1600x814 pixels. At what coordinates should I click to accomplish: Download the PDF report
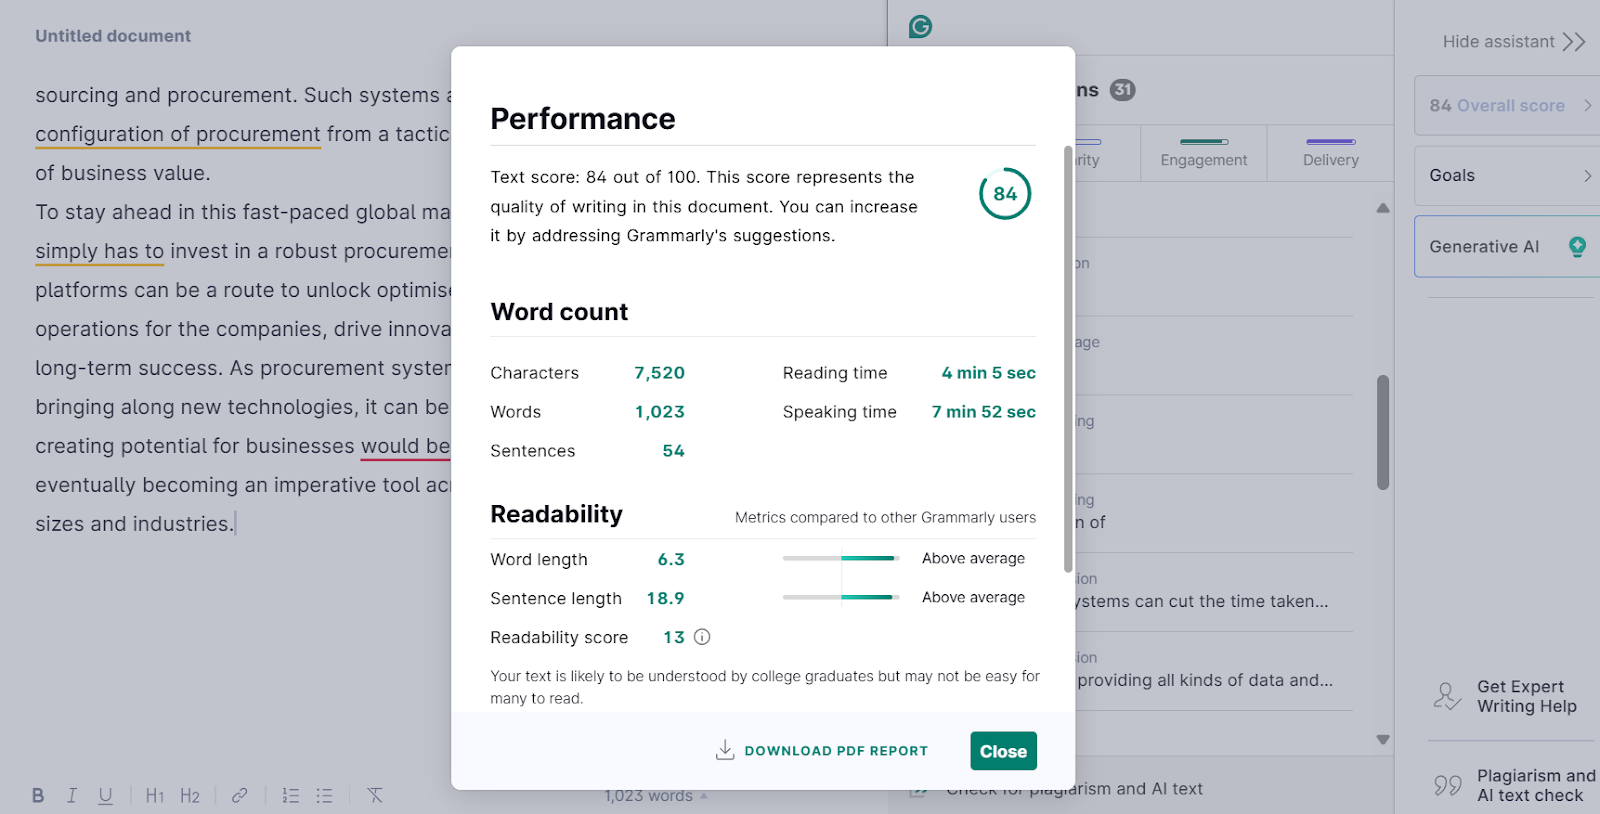[x=822, y=750]
